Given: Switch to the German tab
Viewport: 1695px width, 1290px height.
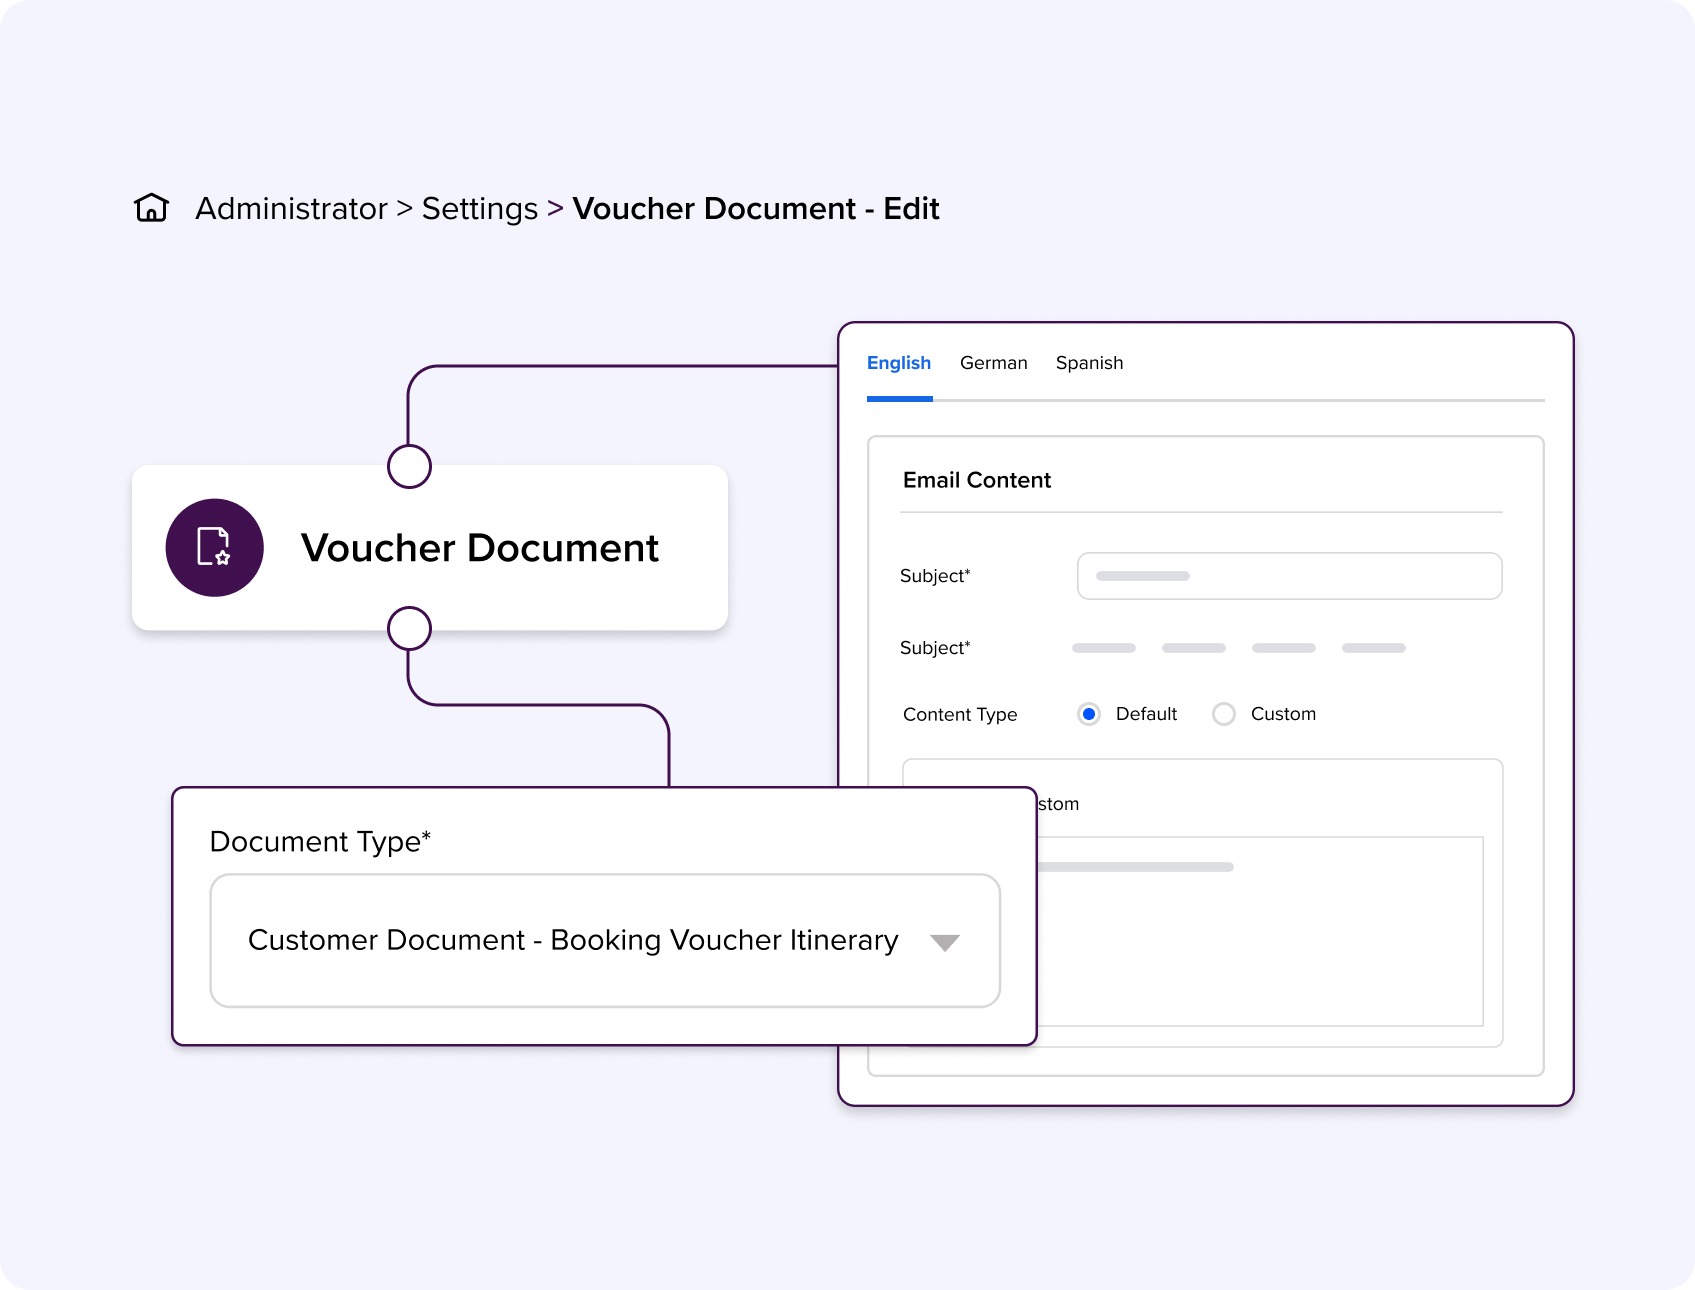Looking at the screenshot, I should 994,363.
